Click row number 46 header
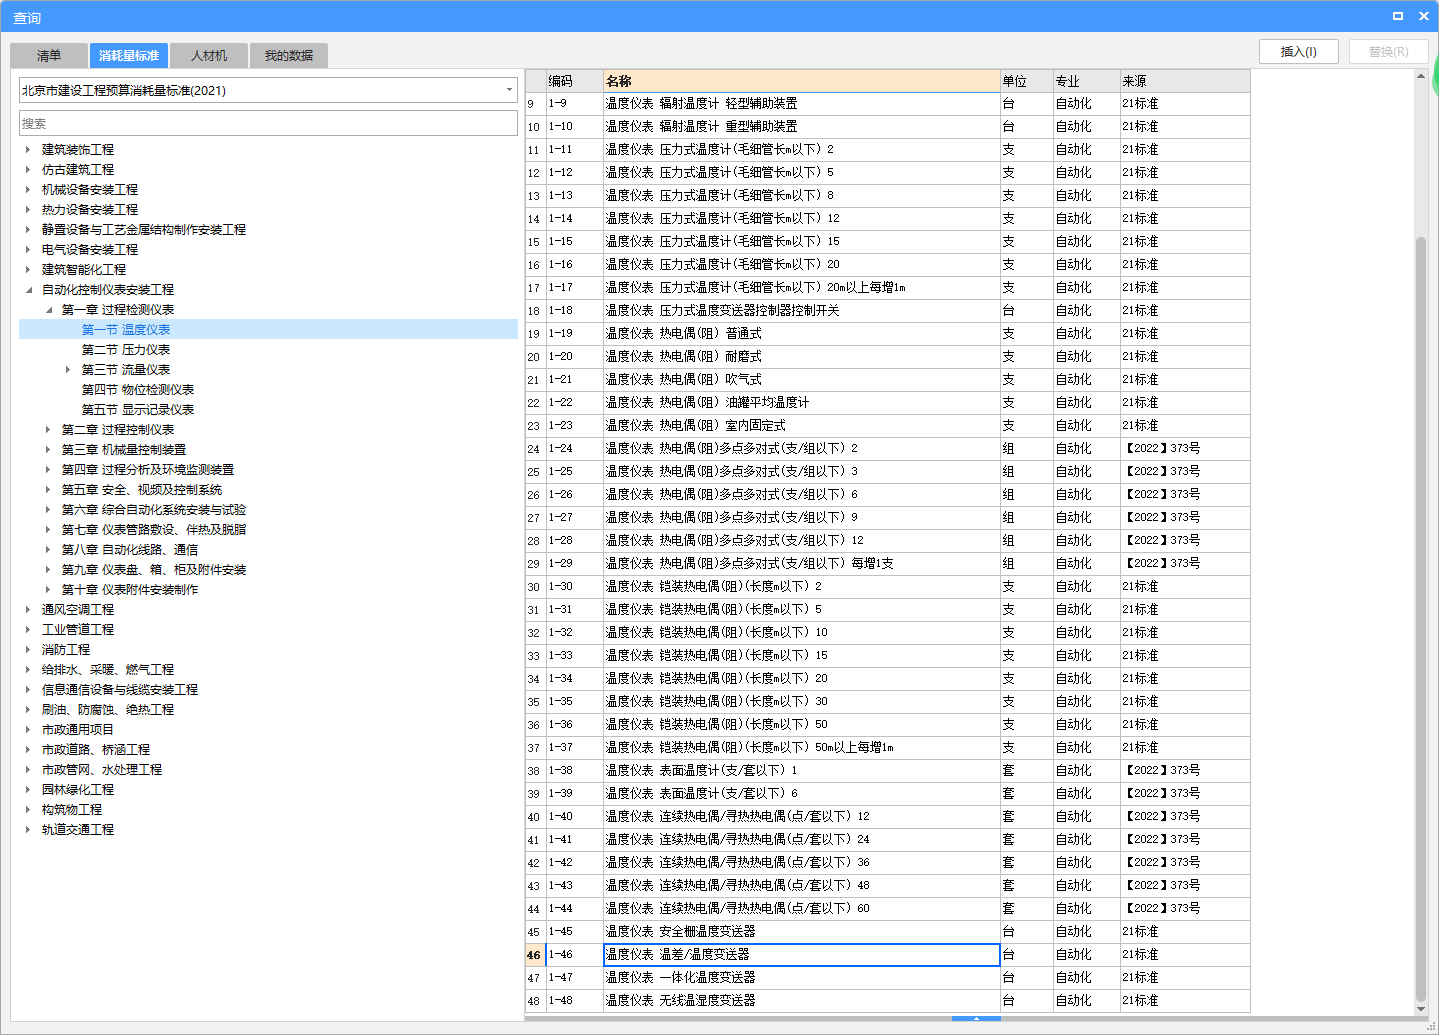 point(535,955)
